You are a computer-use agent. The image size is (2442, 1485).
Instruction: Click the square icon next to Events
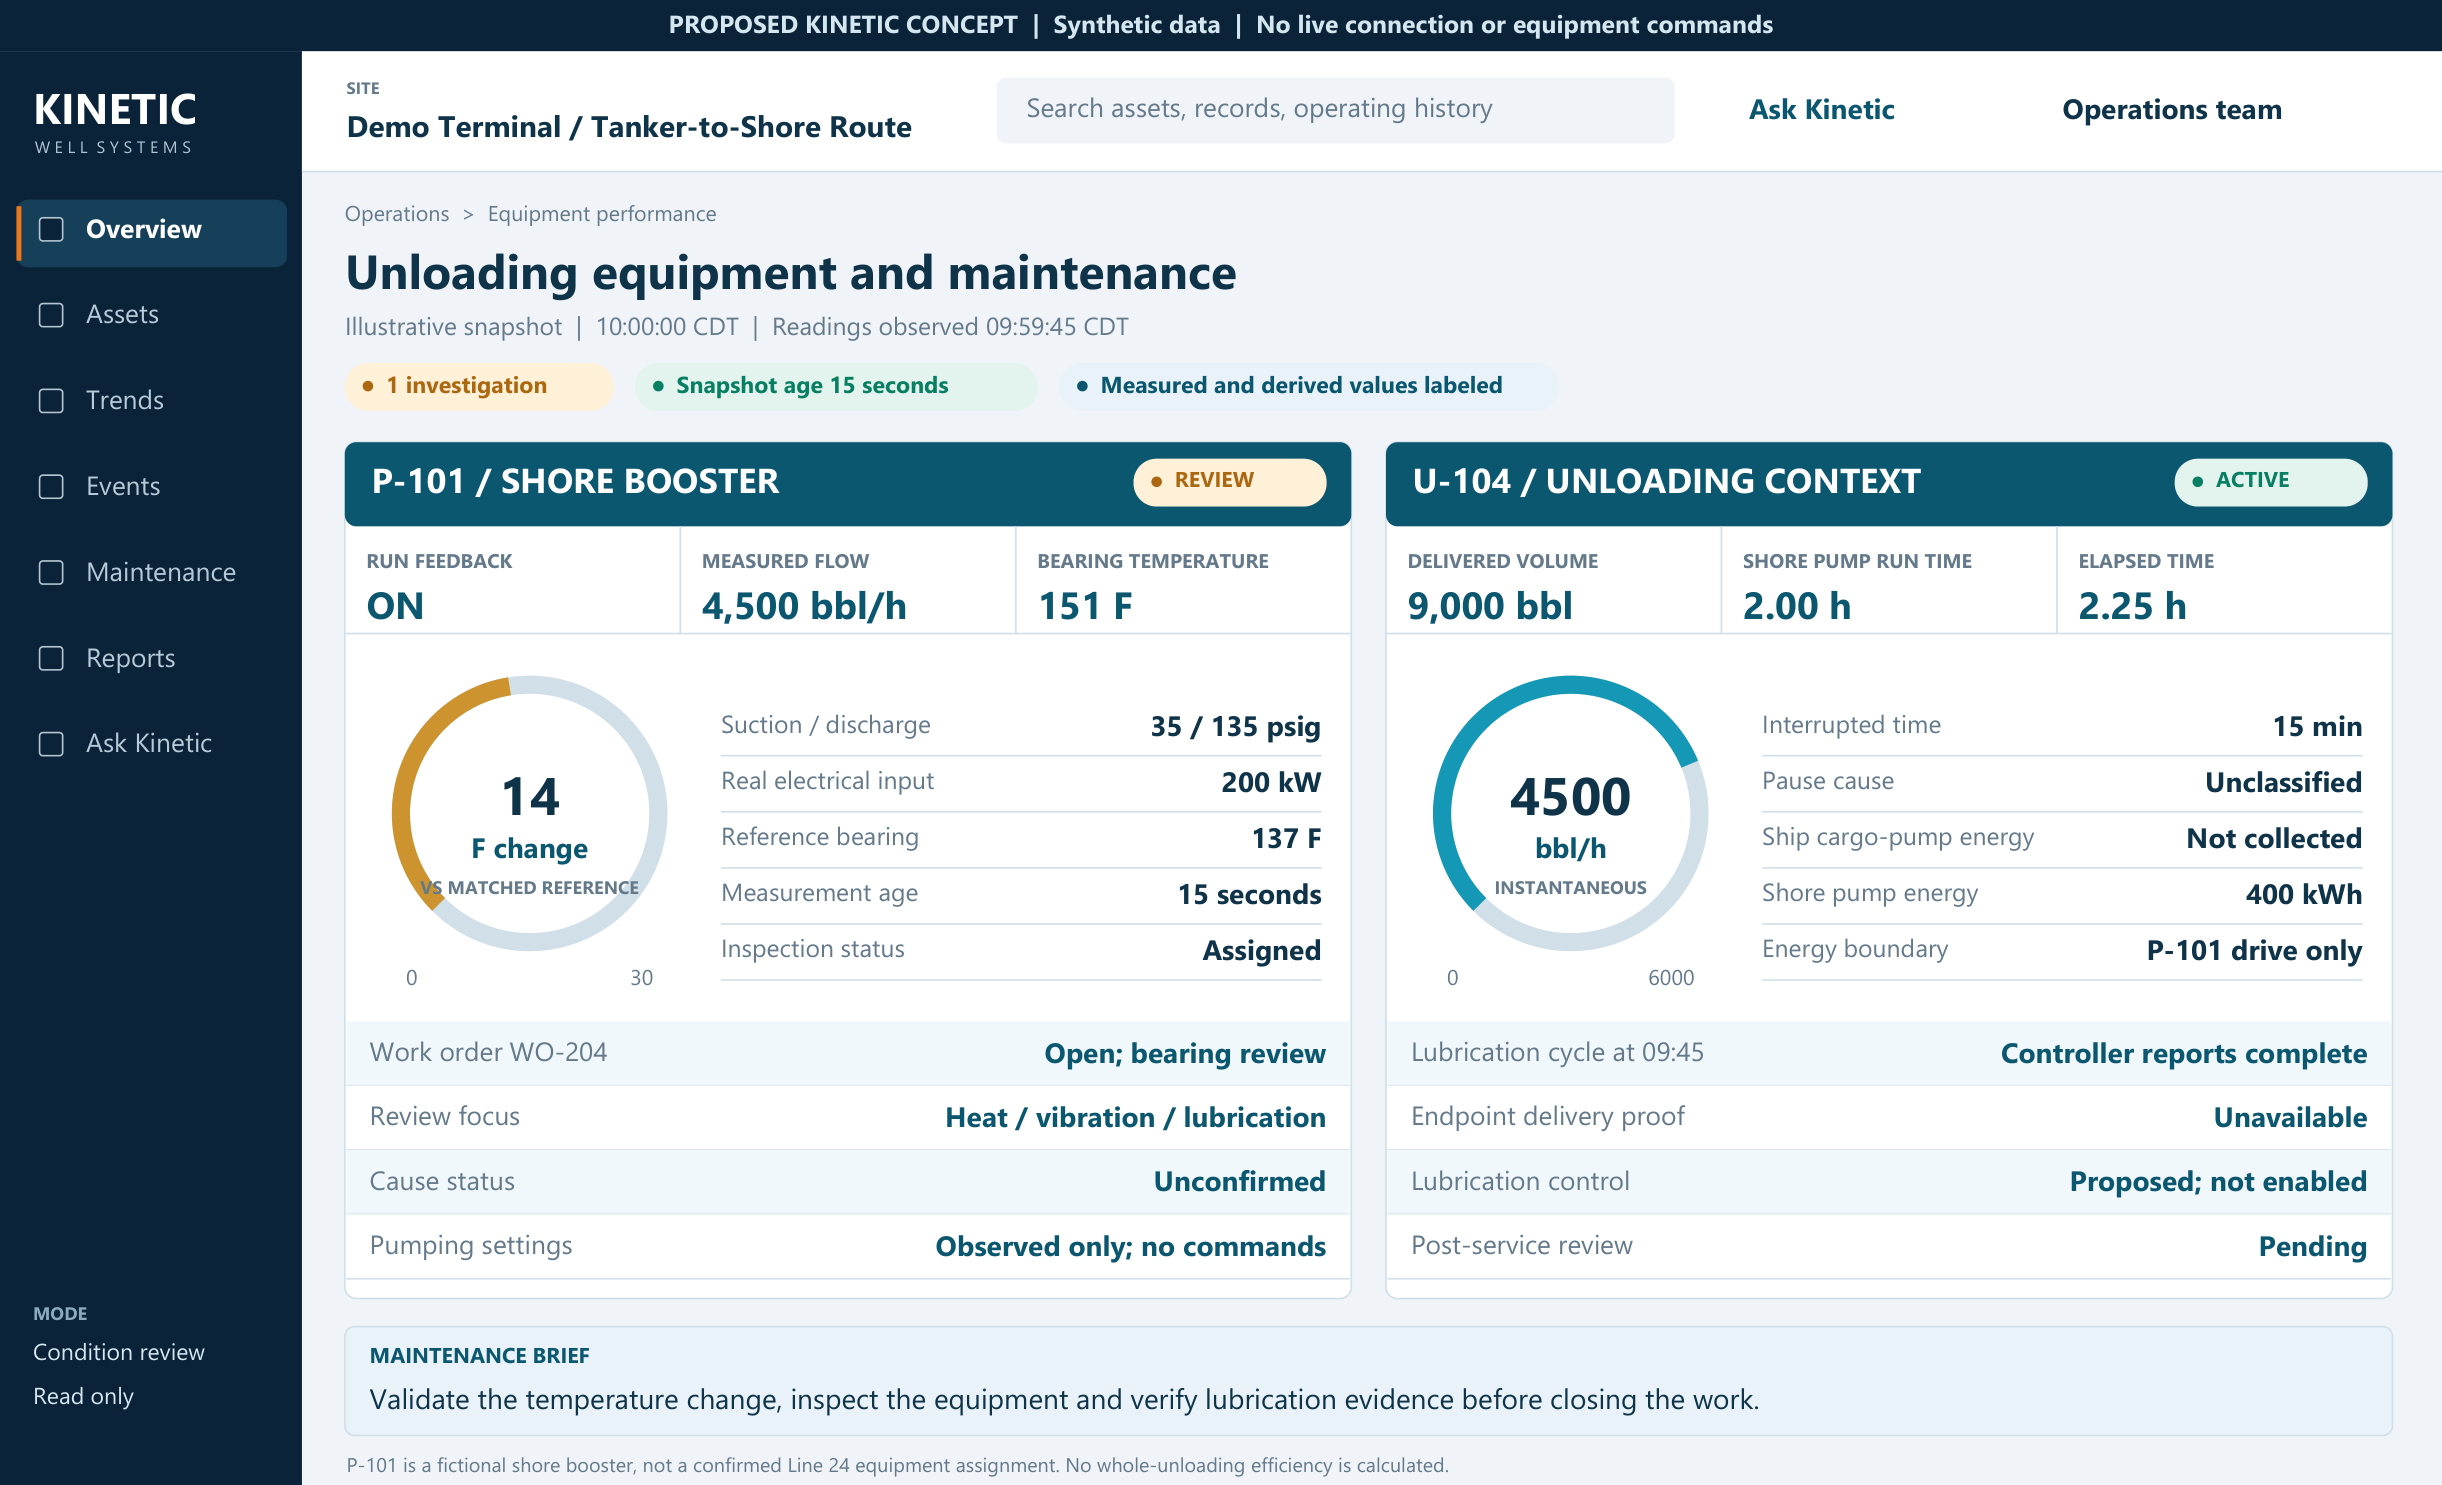coord(51,487)
